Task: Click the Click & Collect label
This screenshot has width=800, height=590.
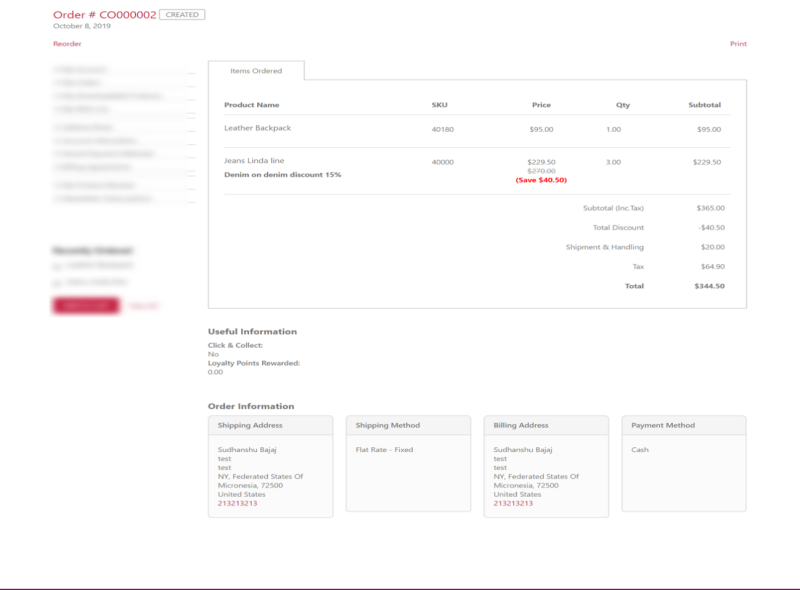Action: [x=235, y=346]
